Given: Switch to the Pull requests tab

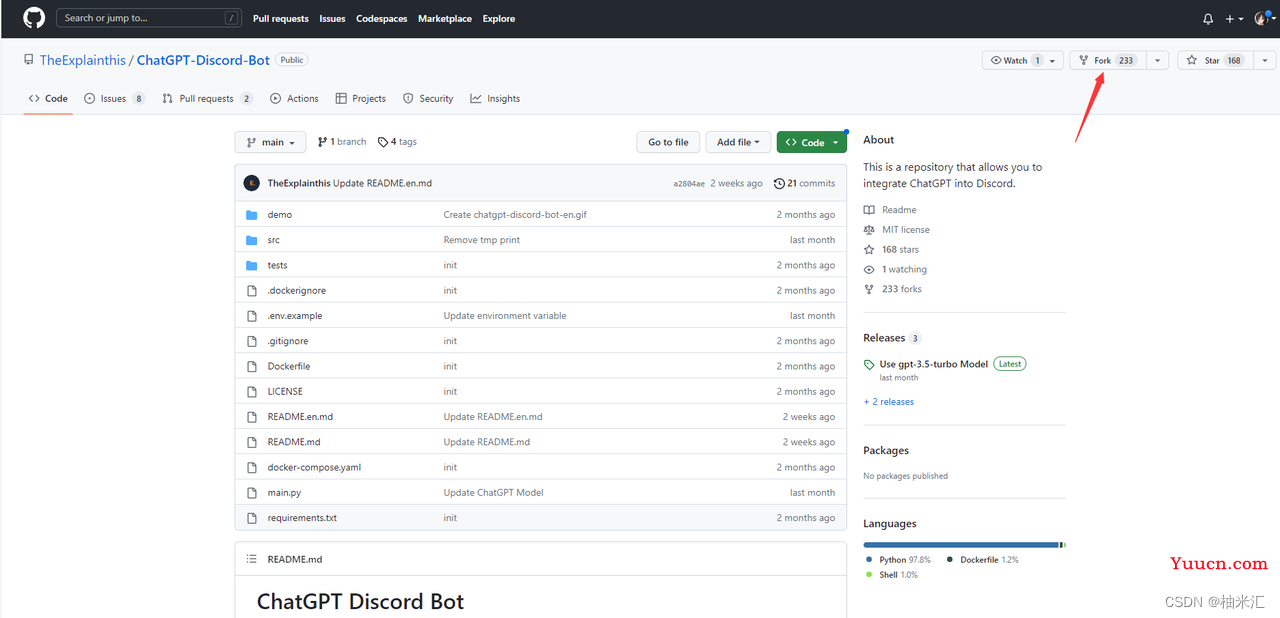Looking at the screenshot, I should coord(207,98).
